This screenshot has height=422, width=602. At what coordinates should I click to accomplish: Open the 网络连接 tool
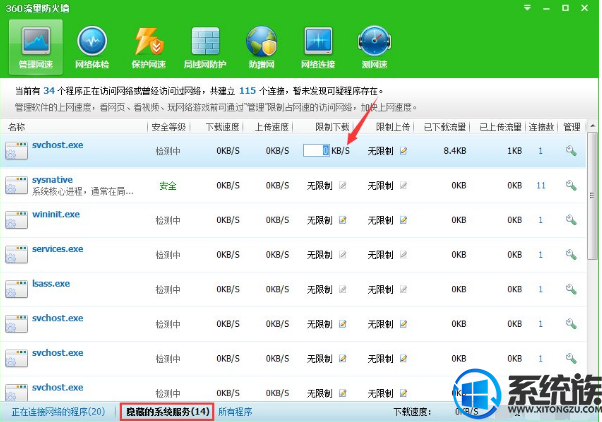[318, 47]
